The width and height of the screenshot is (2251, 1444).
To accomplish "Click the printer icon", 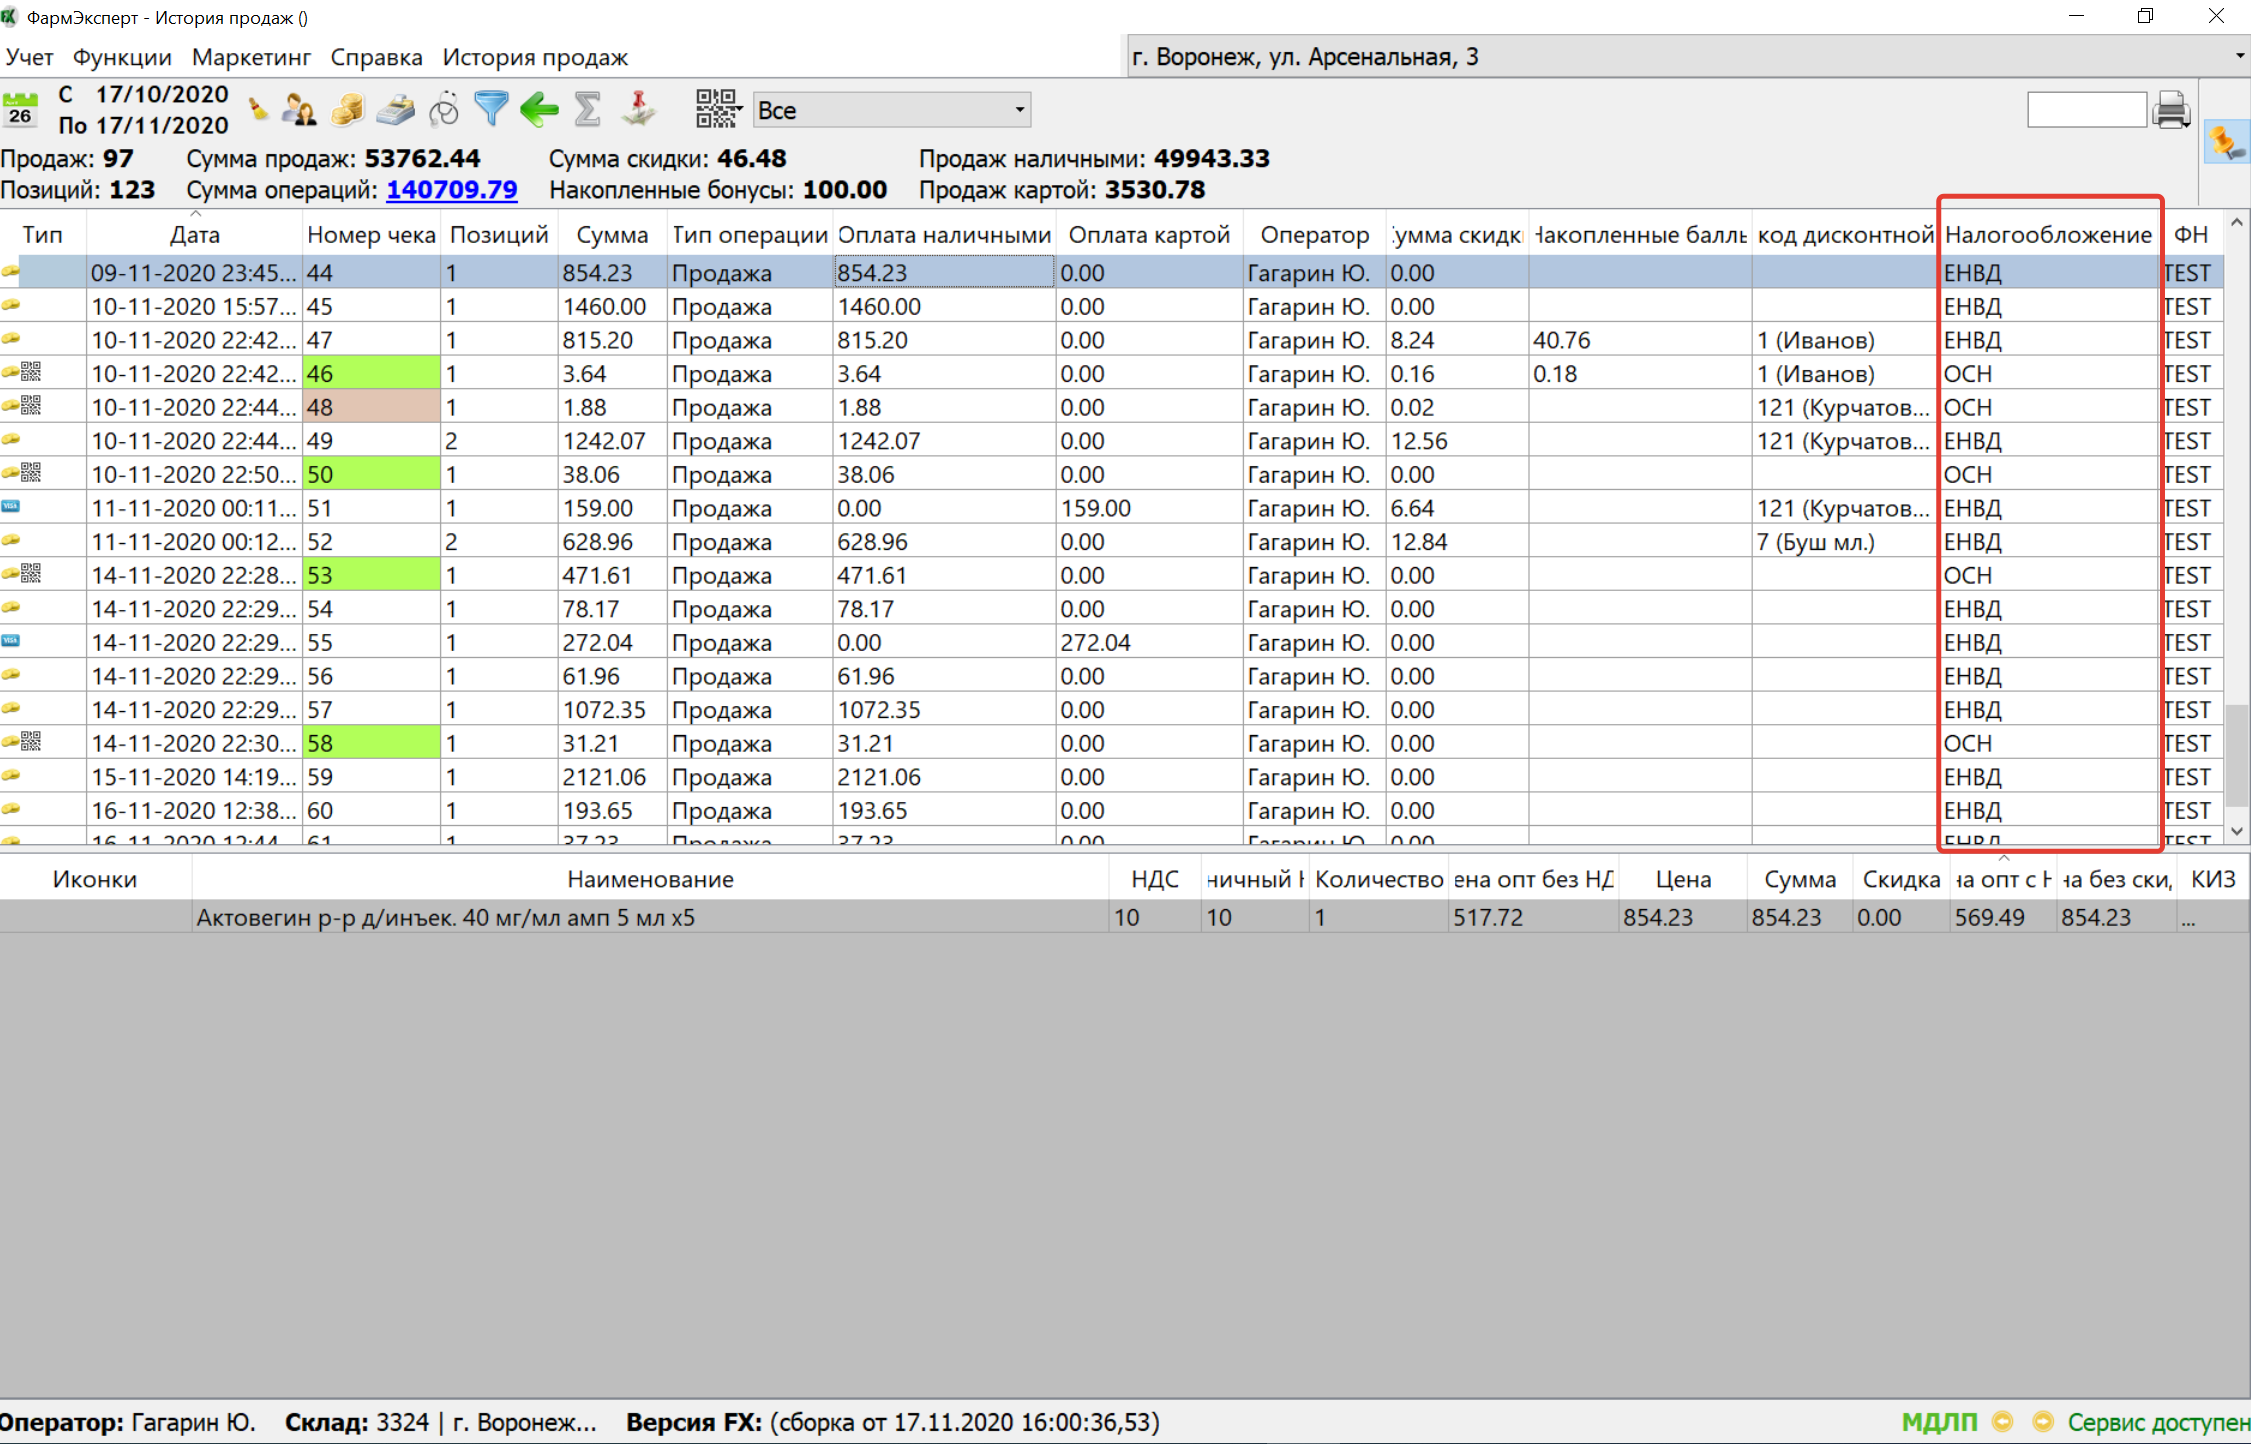I will (x=2171, y=110).
